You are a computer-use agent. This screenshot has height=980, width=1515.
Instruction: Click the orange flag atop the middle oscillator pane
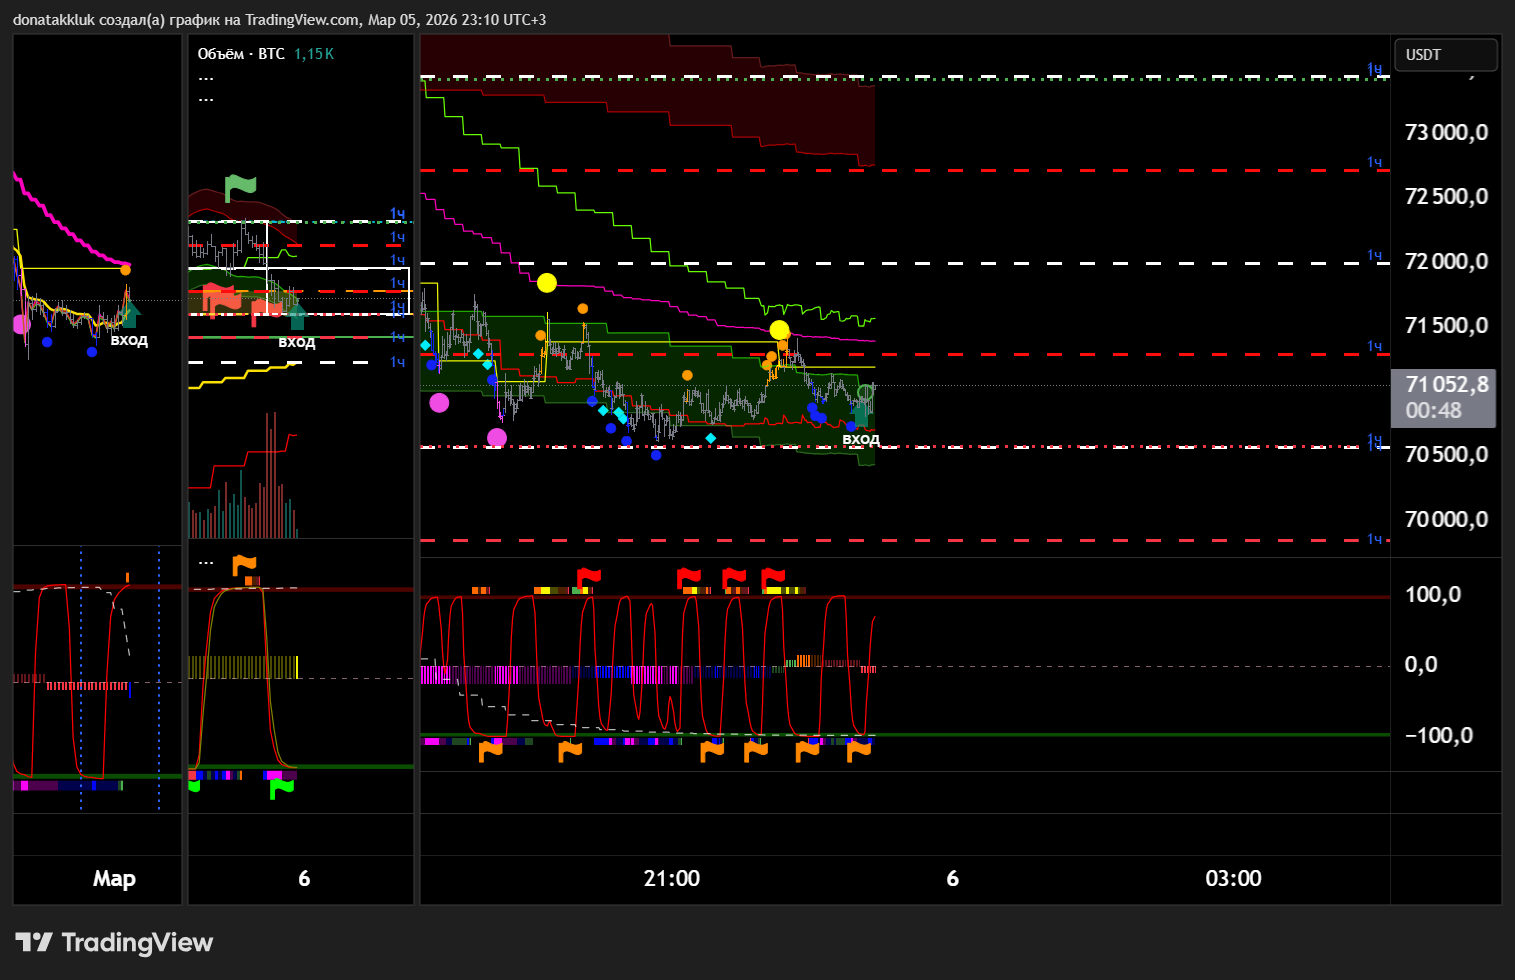[244, 566]
